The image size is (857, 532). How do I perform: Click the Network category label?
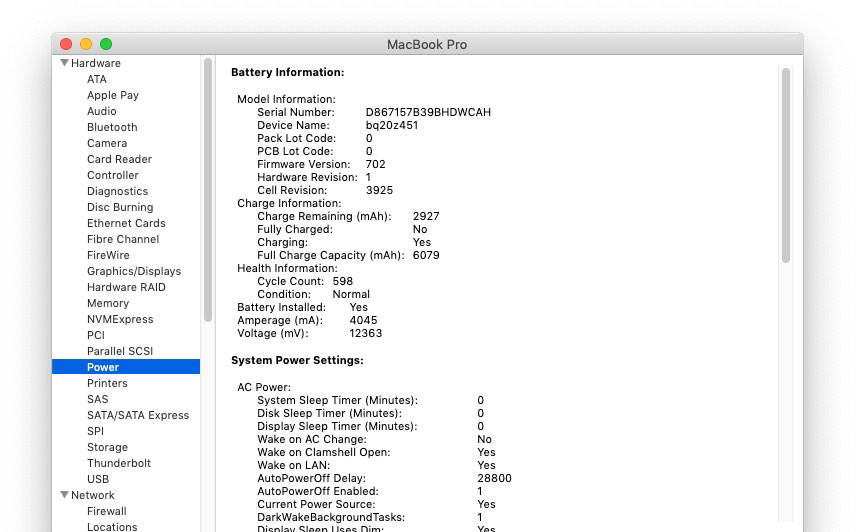[93, 495]
